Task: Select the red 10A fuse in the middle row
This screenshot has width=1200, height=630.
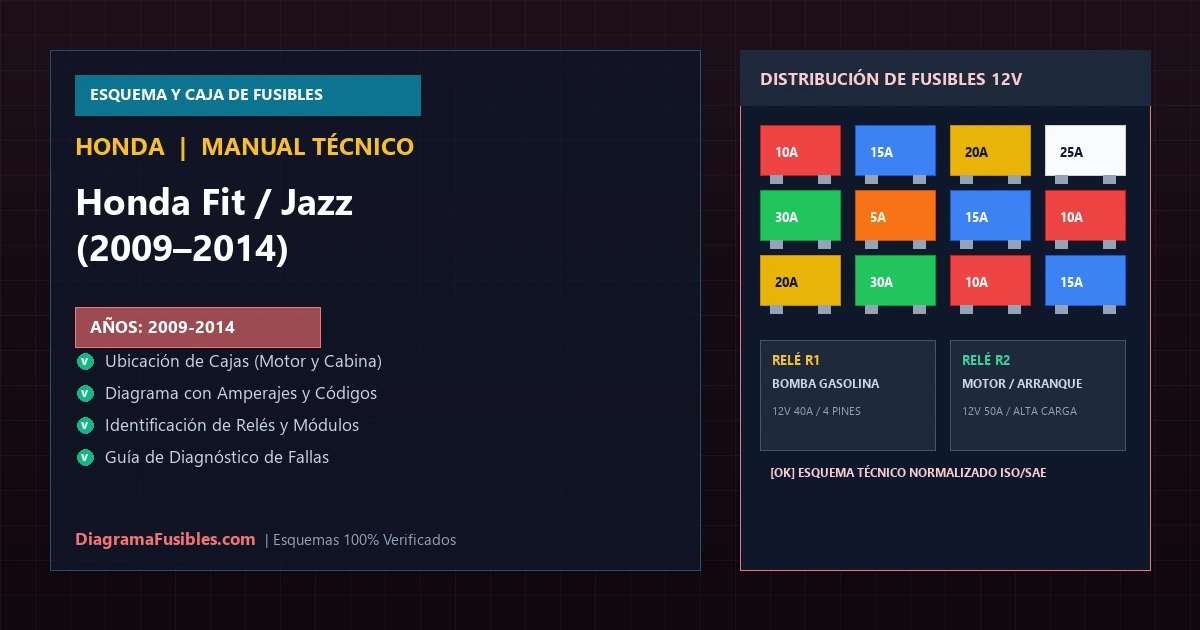Action: [x=1085, y=216]
